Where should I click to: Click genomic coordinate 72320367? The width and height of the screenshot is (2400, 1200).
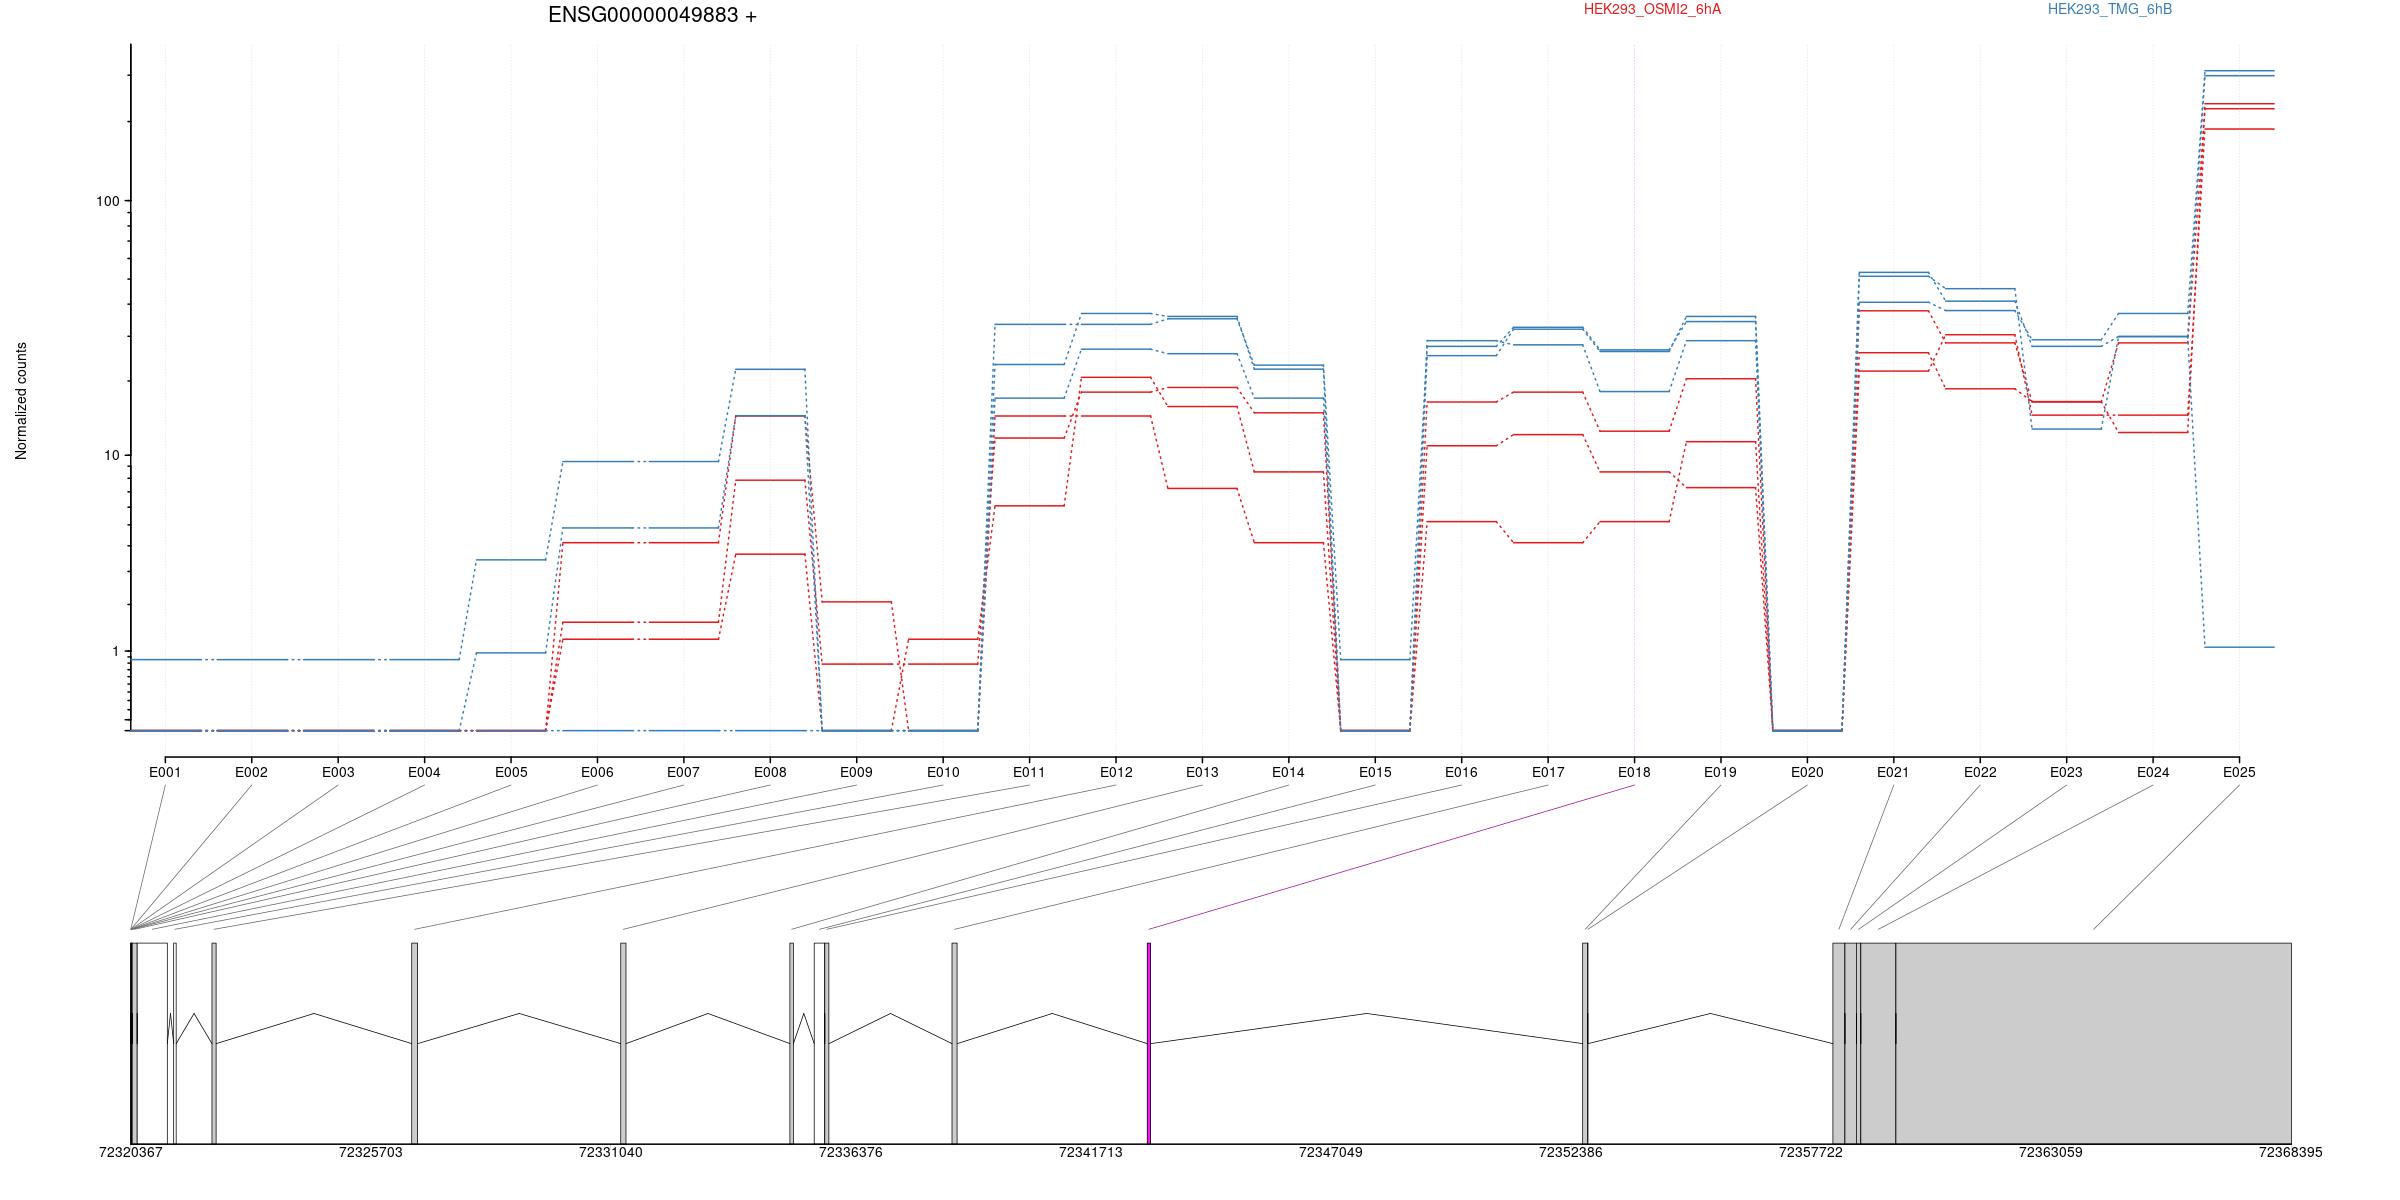(130, 1152)
